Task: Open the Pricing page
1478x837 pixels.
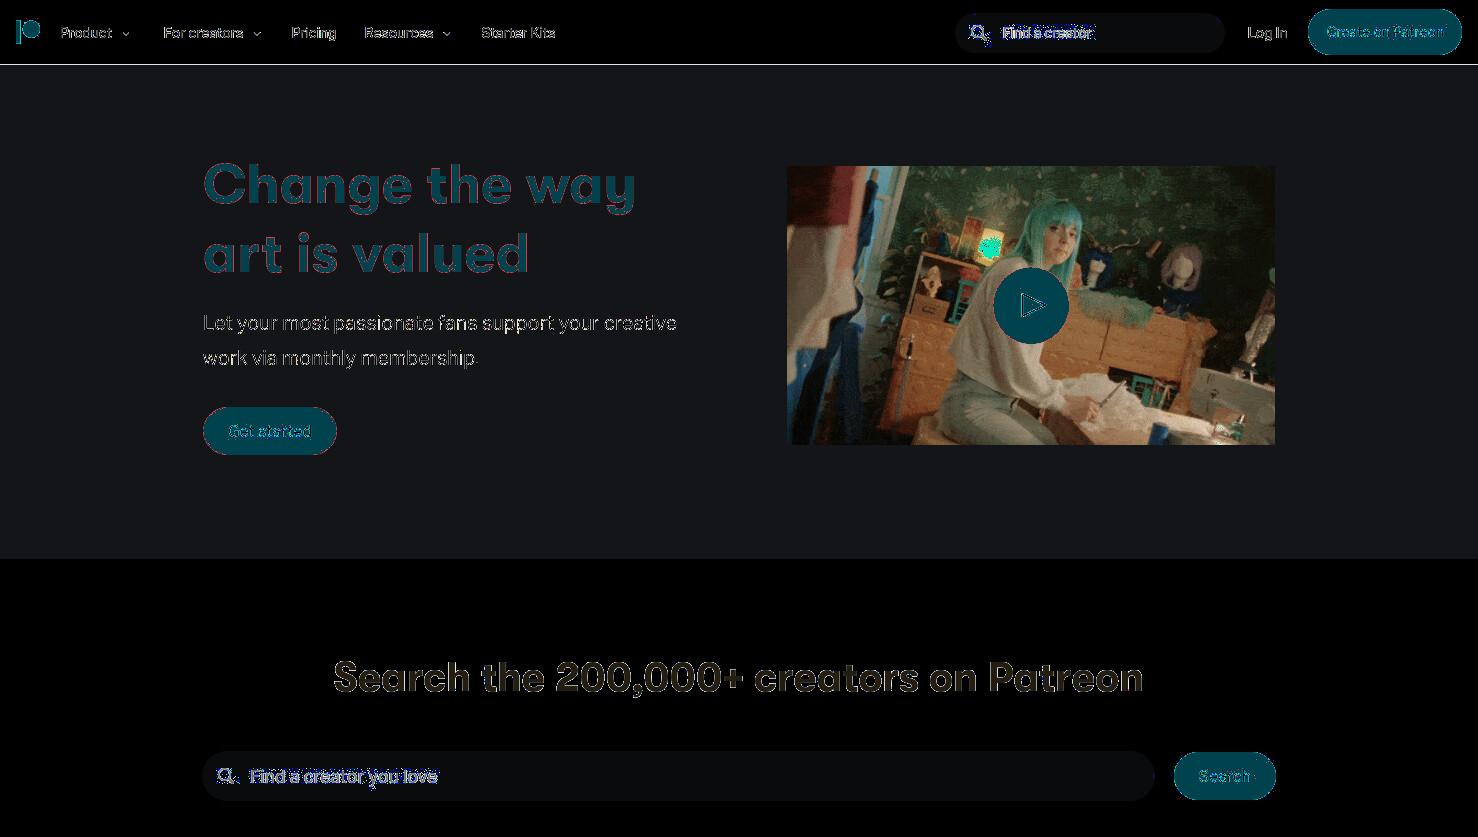Action: click(314, 33)
